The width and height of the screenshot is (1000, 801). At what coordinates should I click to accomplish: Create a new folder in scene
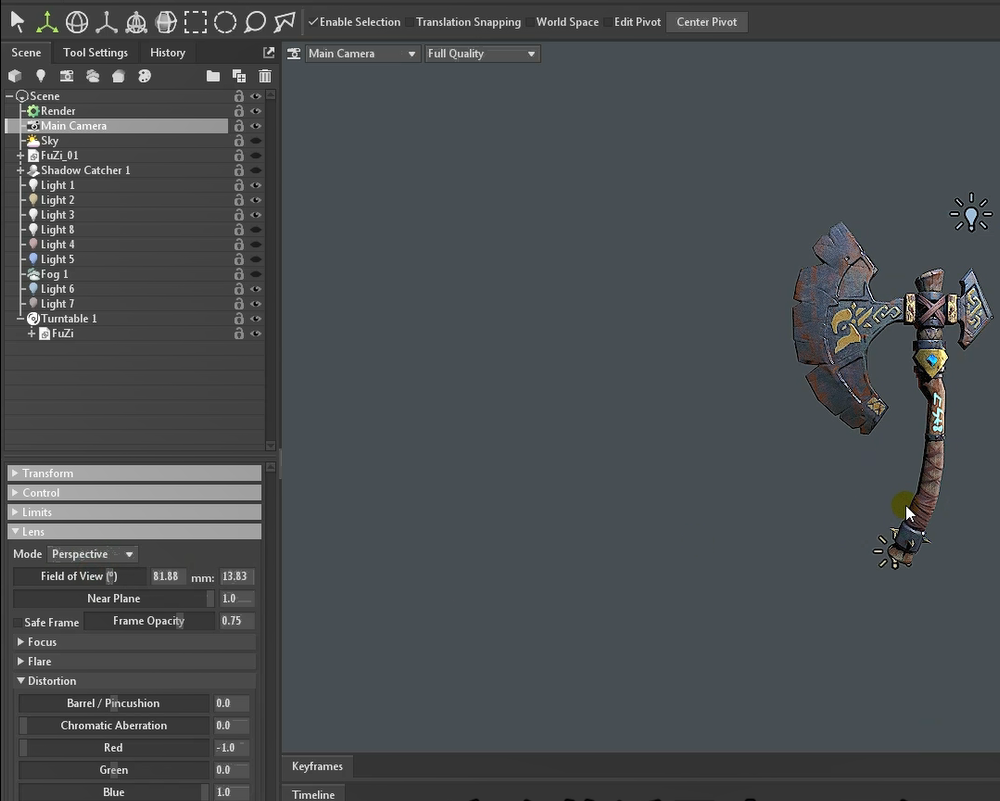click(213, 76)
